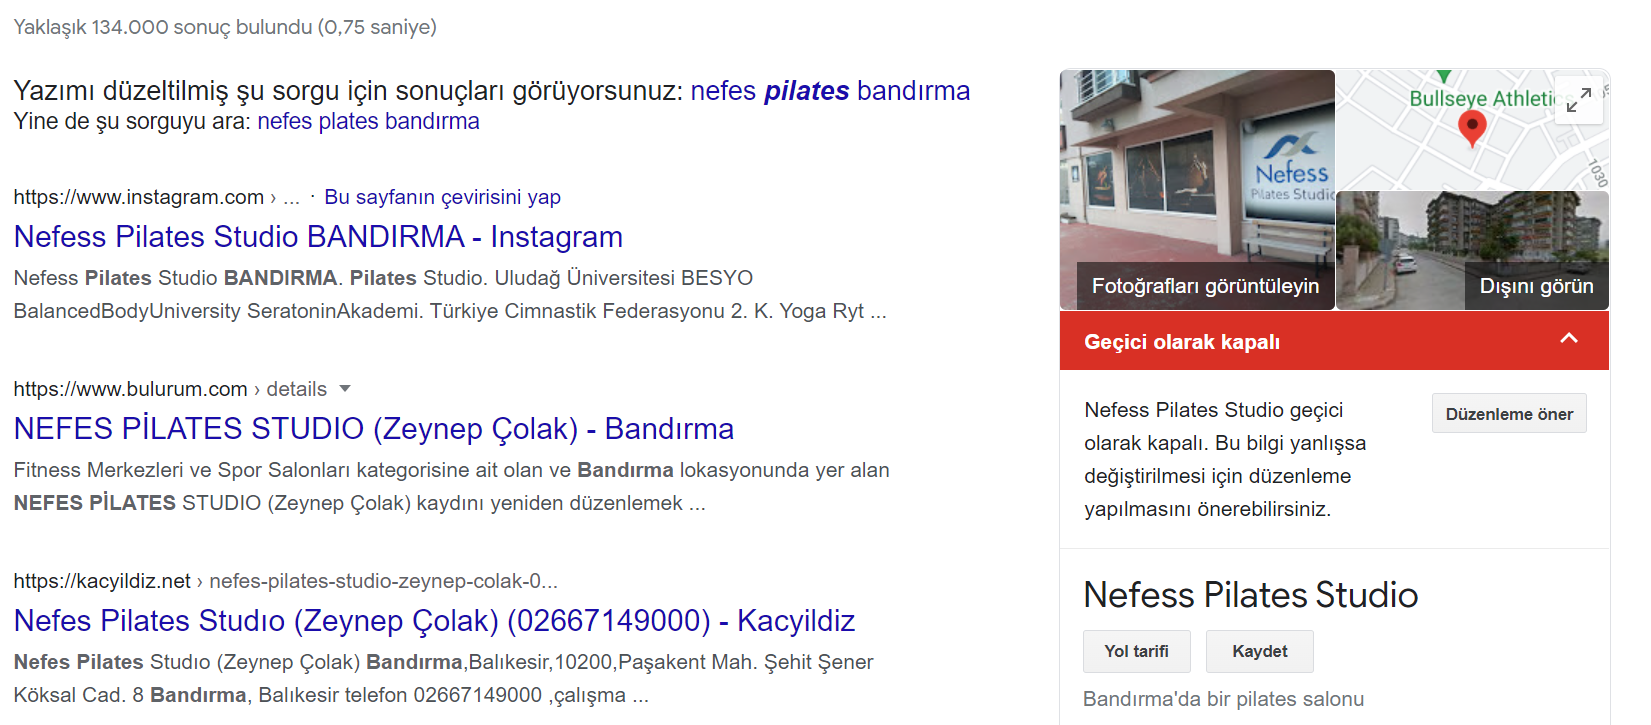This screenshot has width=1651, height=725.
Task: Open the Nefess Pilates Studio BANDIRMA Instagram result
Action: click(318, 237)
